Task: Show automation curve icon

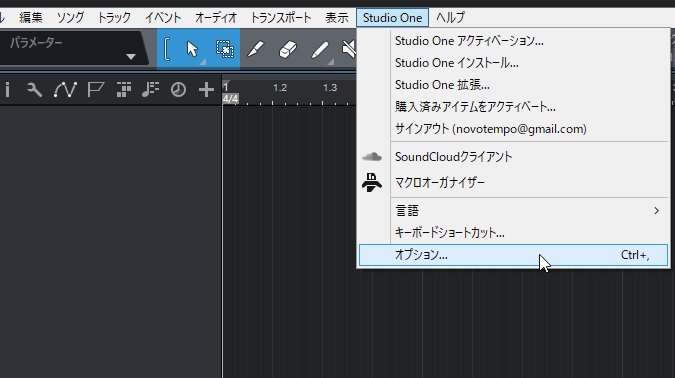Action: (65, 90)
